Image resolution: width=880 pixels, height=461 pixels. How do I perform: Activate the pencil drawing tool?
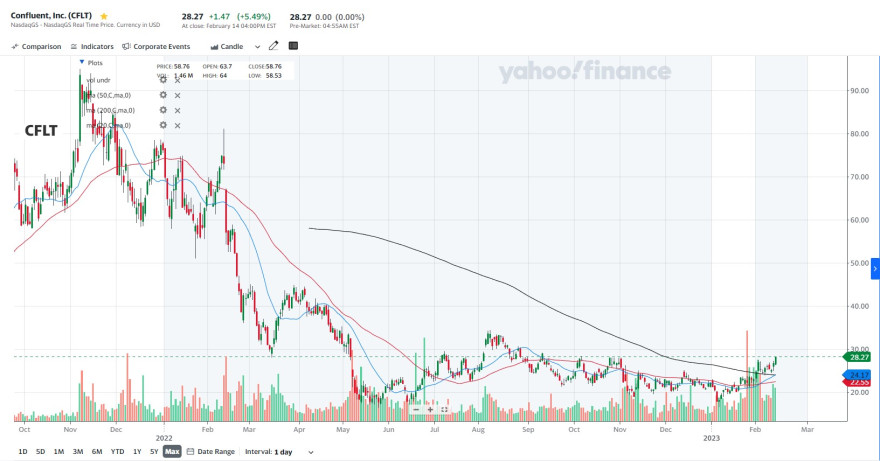pos(273,46)
